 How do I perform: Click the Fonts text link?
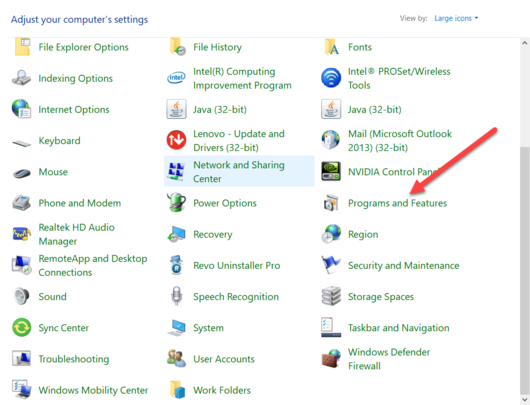point(360,47)
